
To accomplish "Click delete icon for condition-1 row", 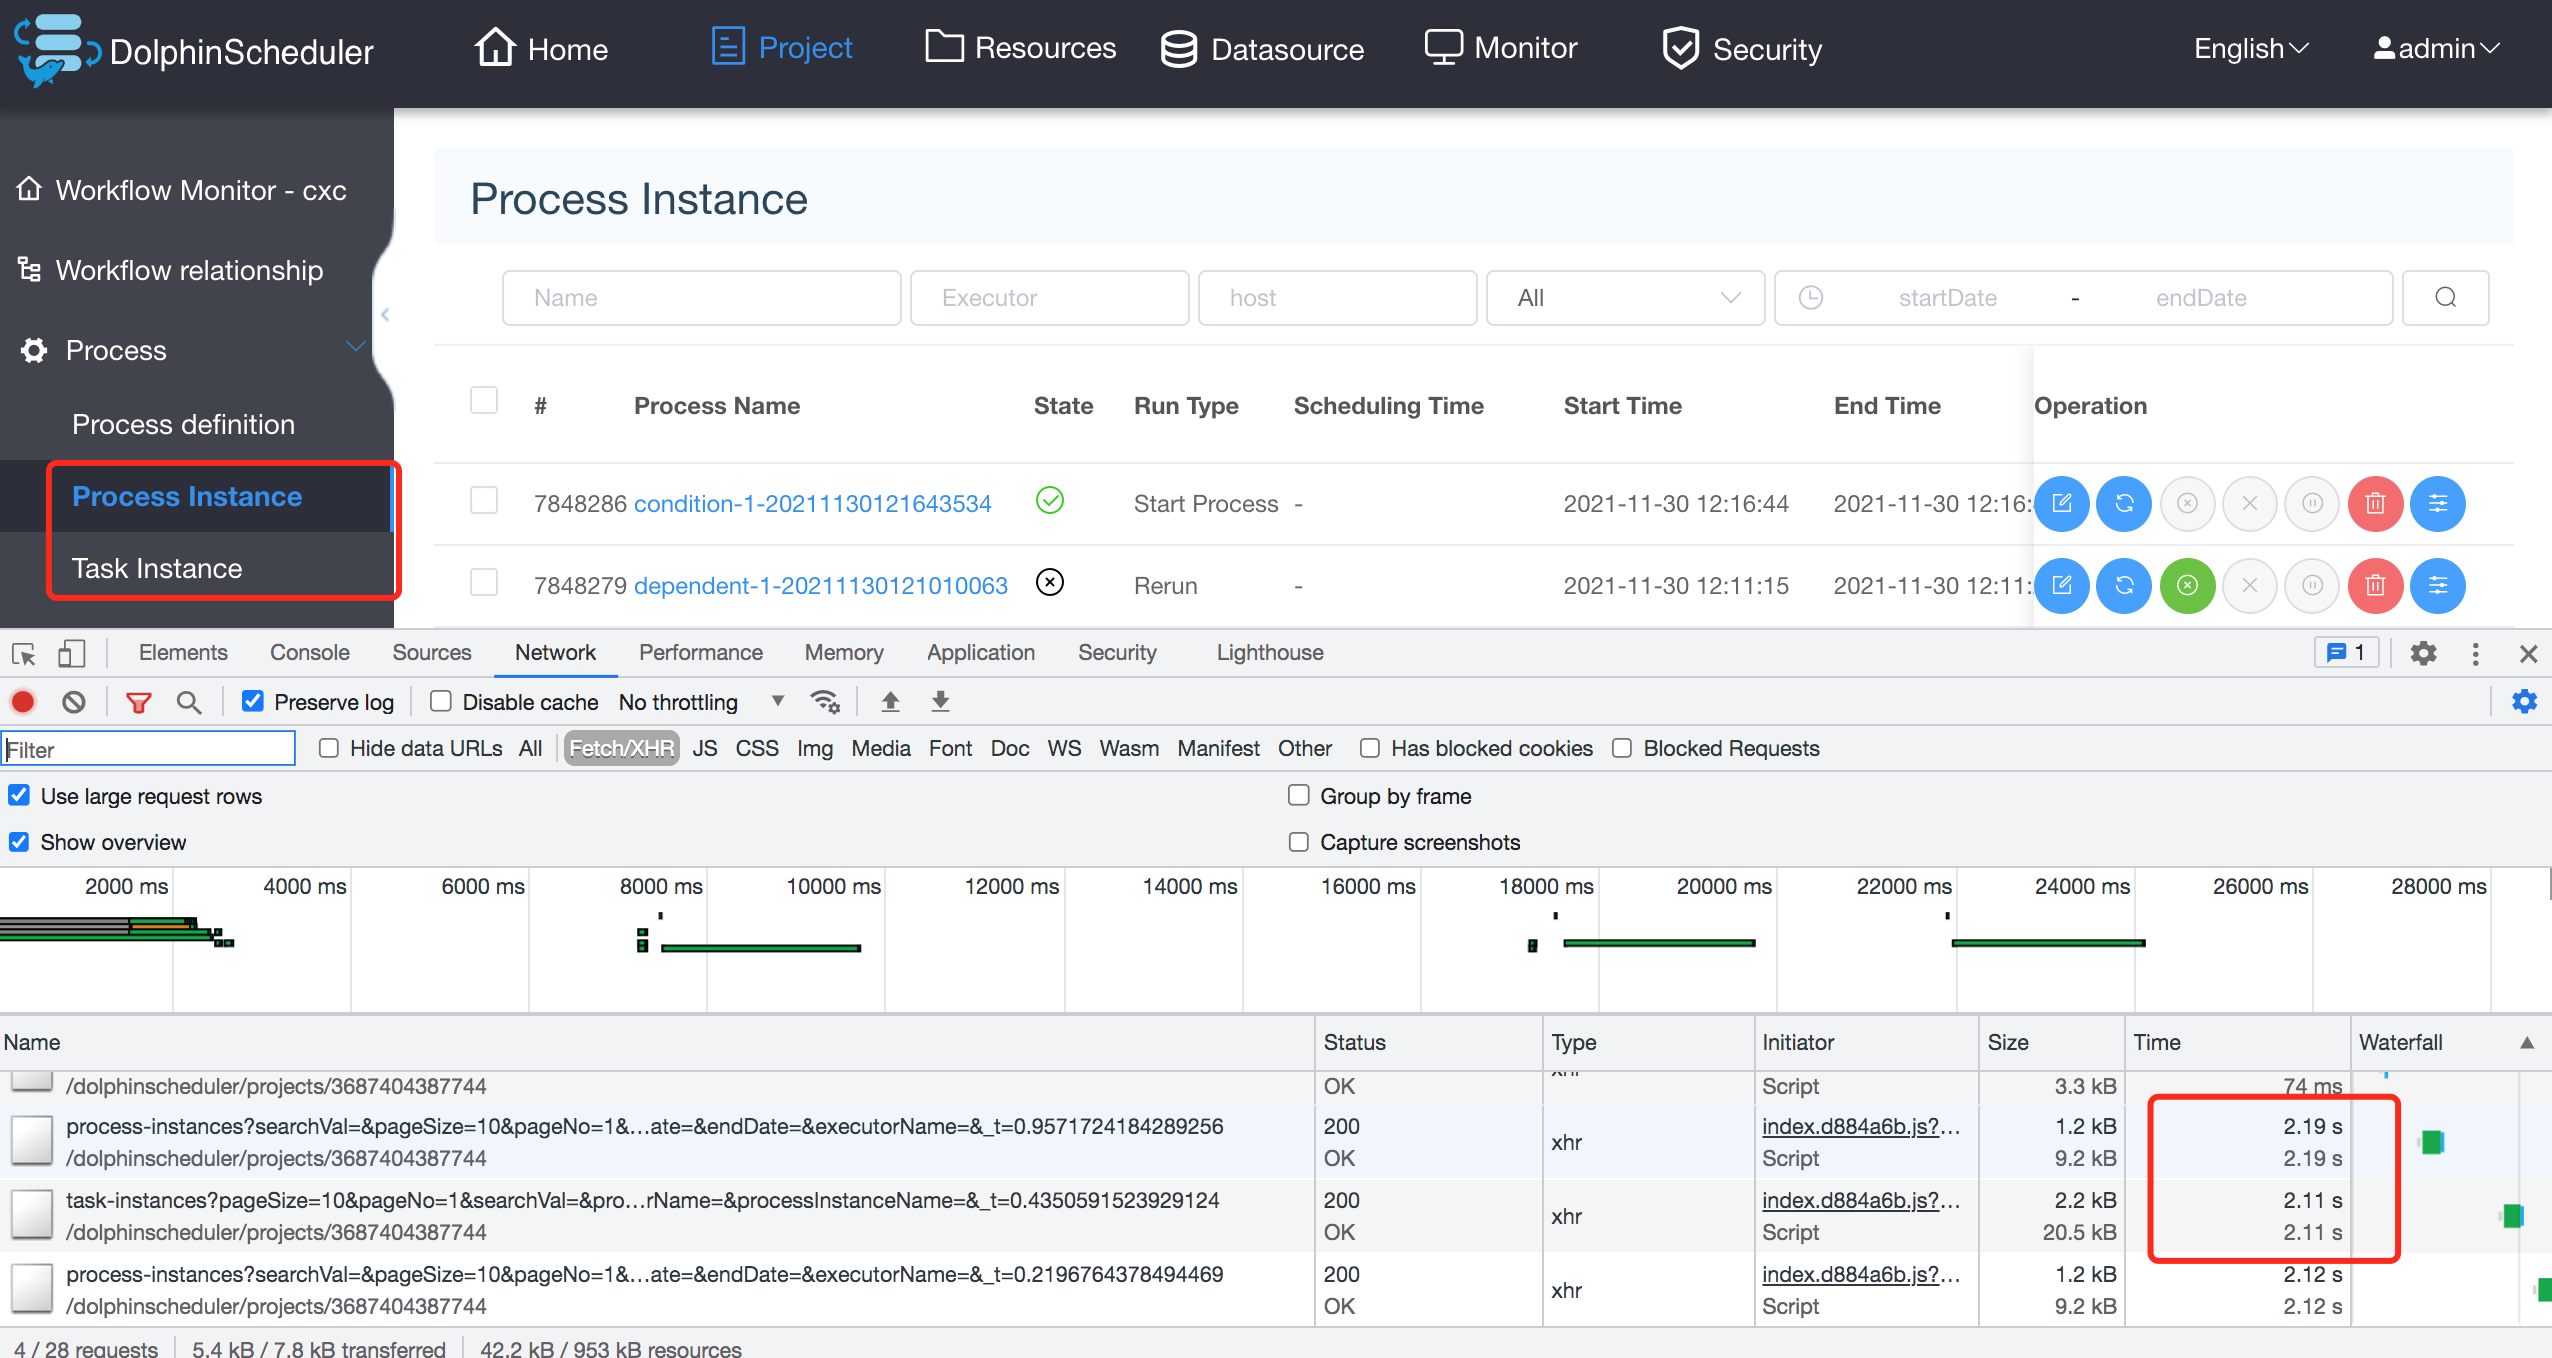I will pyautogui.click(x=2376, y=503).
